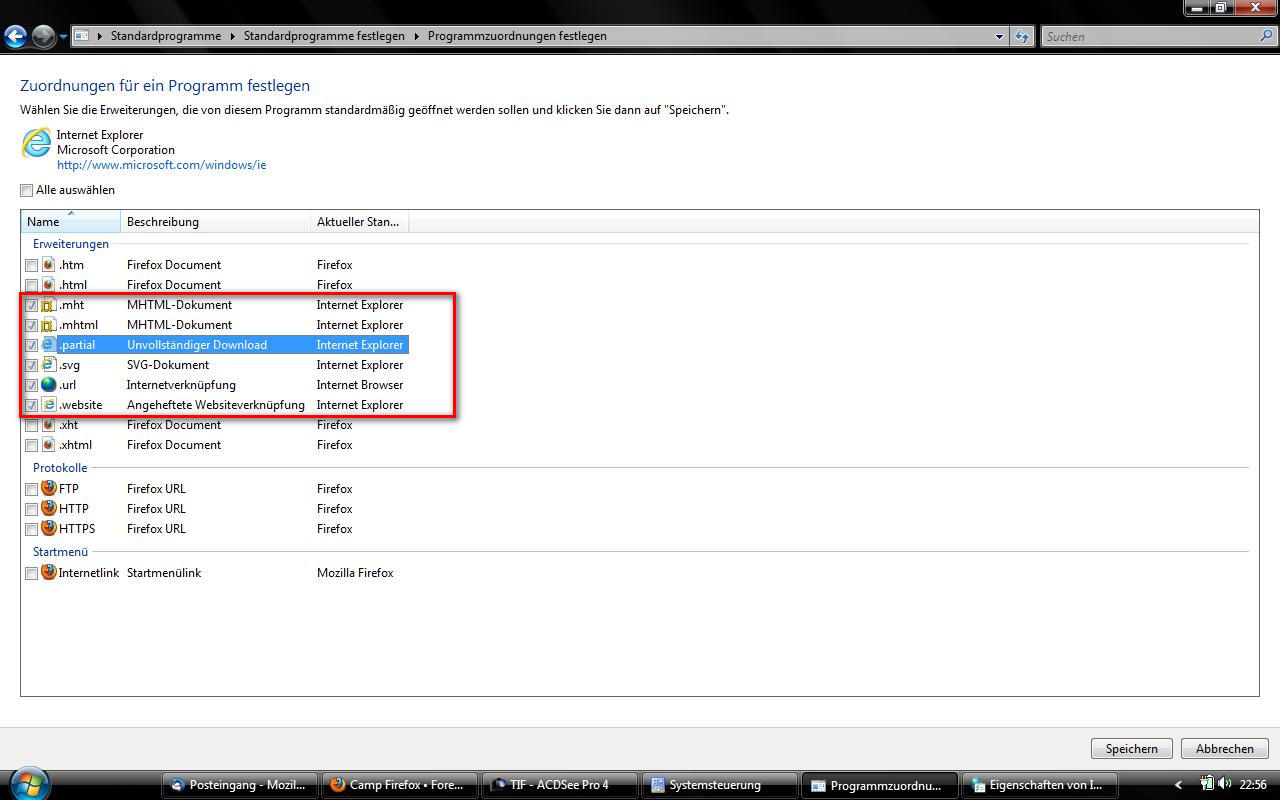Show hidden tray icons arrow

pyautogui.click(x=1179, y=785)
